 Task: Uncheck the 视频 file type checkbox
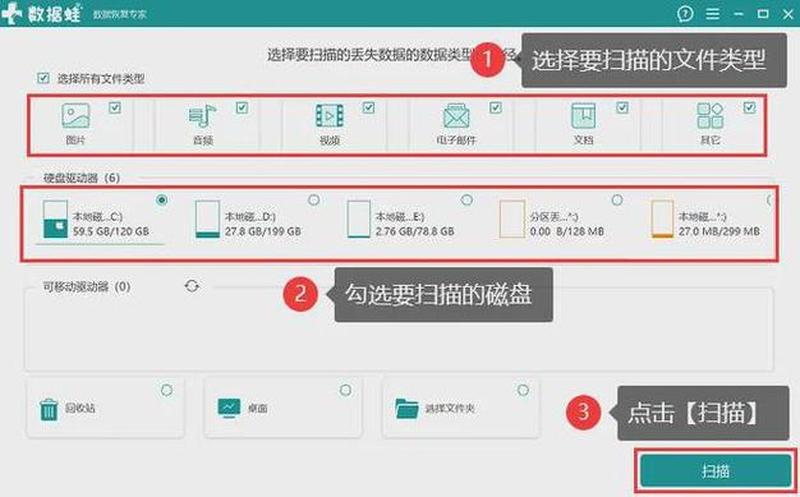click(368, 108)
